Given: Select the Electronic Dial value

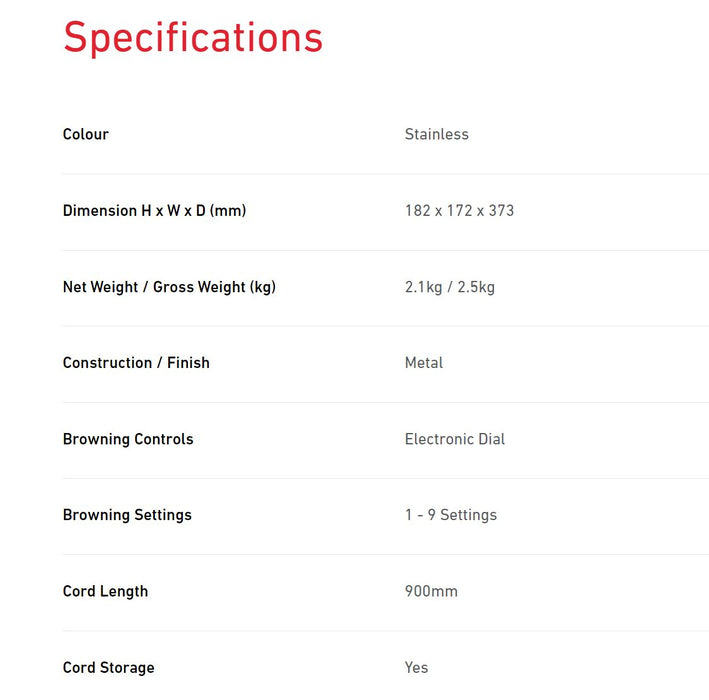Looking at the screenshot, I should click(x=455, y=439).
